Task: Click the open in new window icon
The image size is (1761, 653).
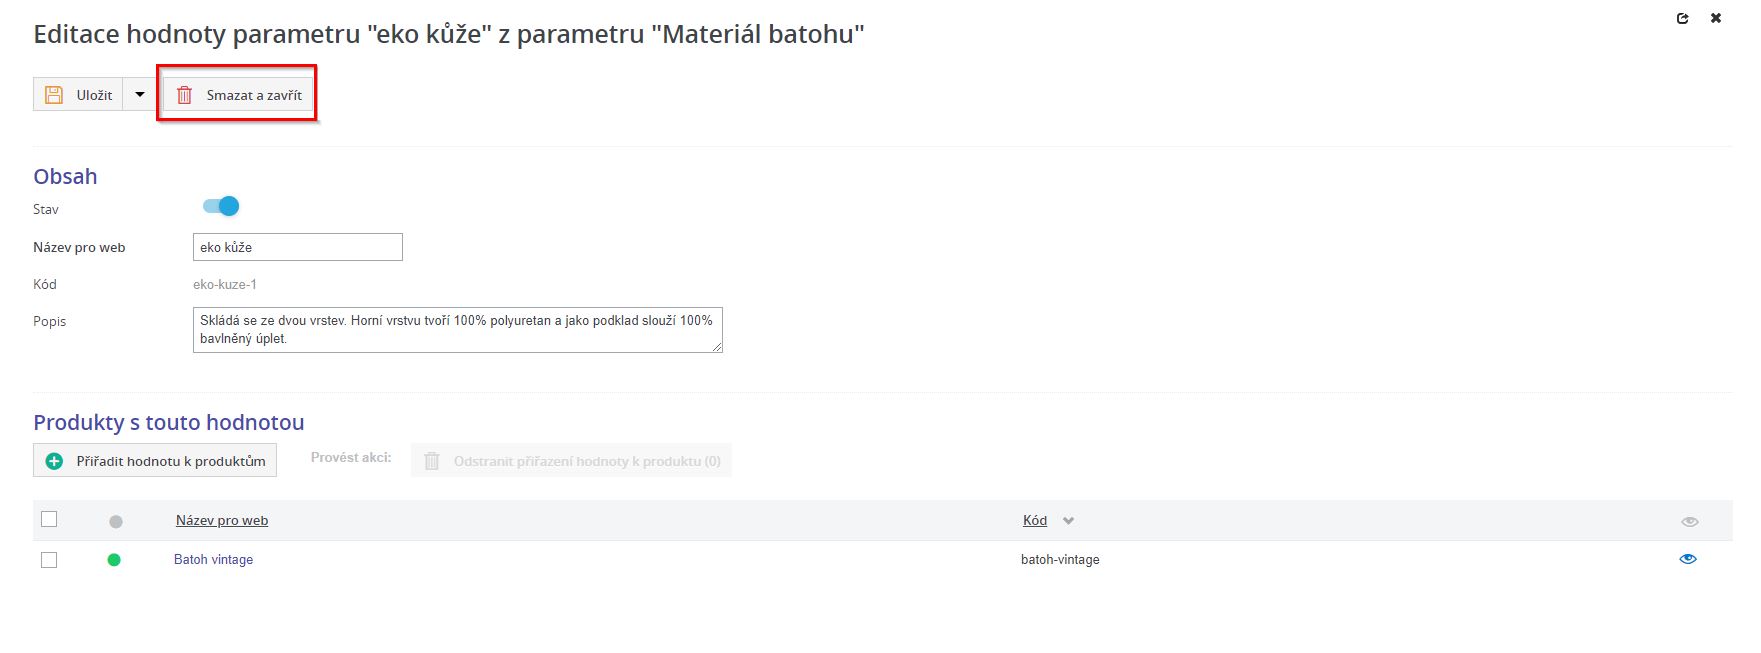Action: 1683,18
